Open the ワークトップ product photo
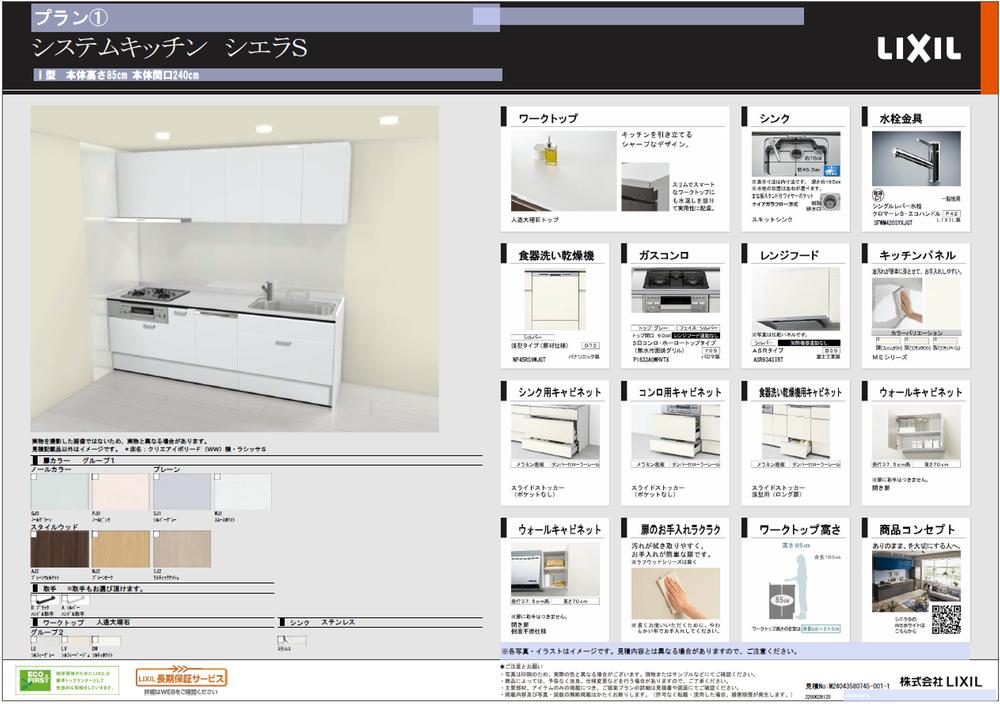The image size is (1000, 704). pos(563,171)
